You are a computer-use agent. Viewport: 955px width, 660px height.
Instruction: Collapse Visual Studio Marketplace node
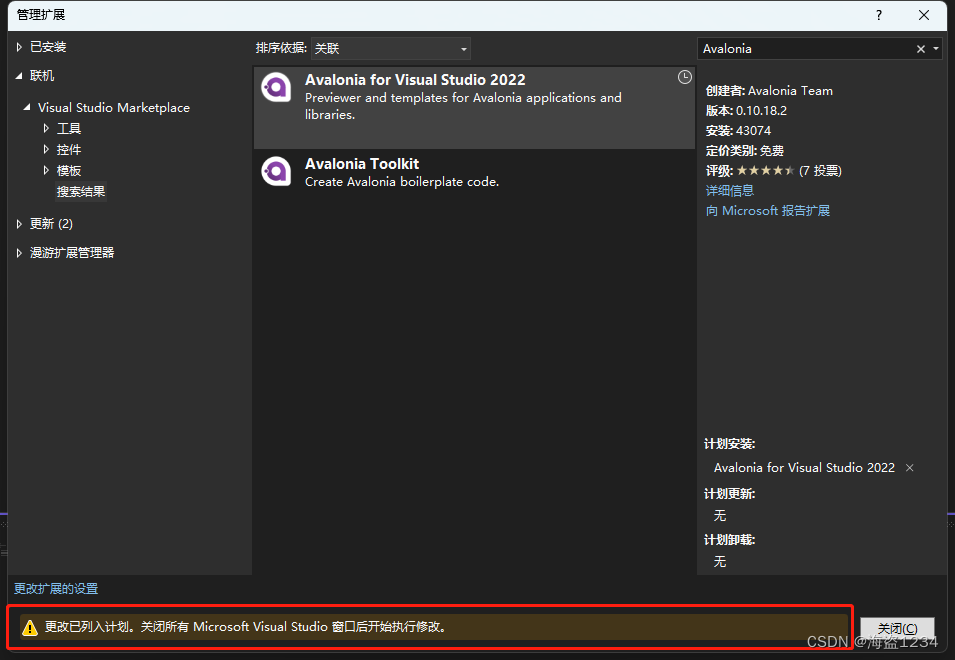click(27, 107)
